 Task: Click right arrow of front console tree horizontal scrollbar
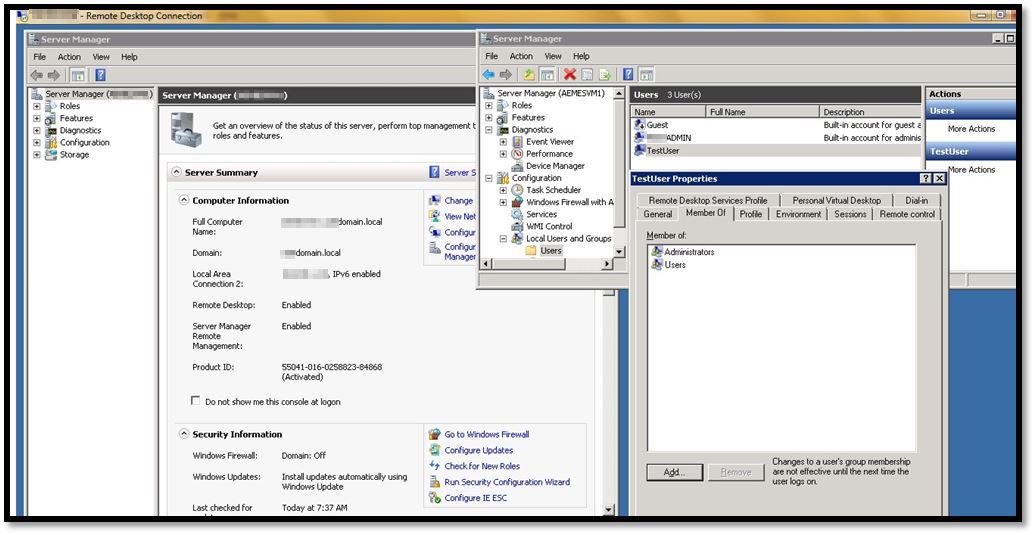(x=607, y=264)
